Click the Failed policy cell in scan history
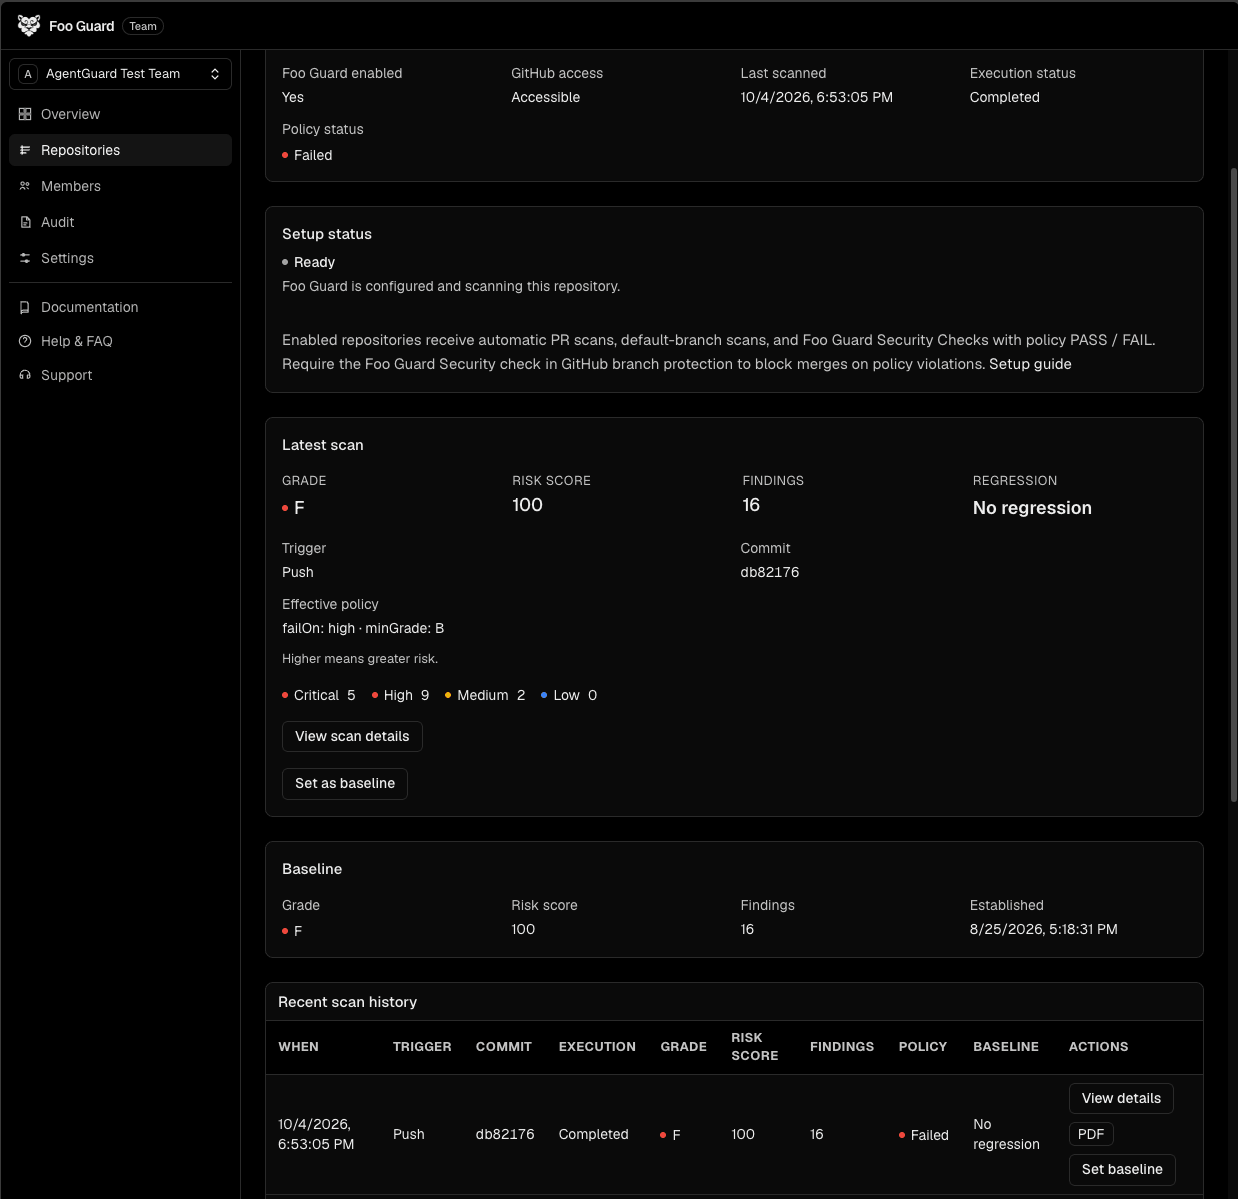Viewport: 1238px width, 1199px height. [924, 1135]
